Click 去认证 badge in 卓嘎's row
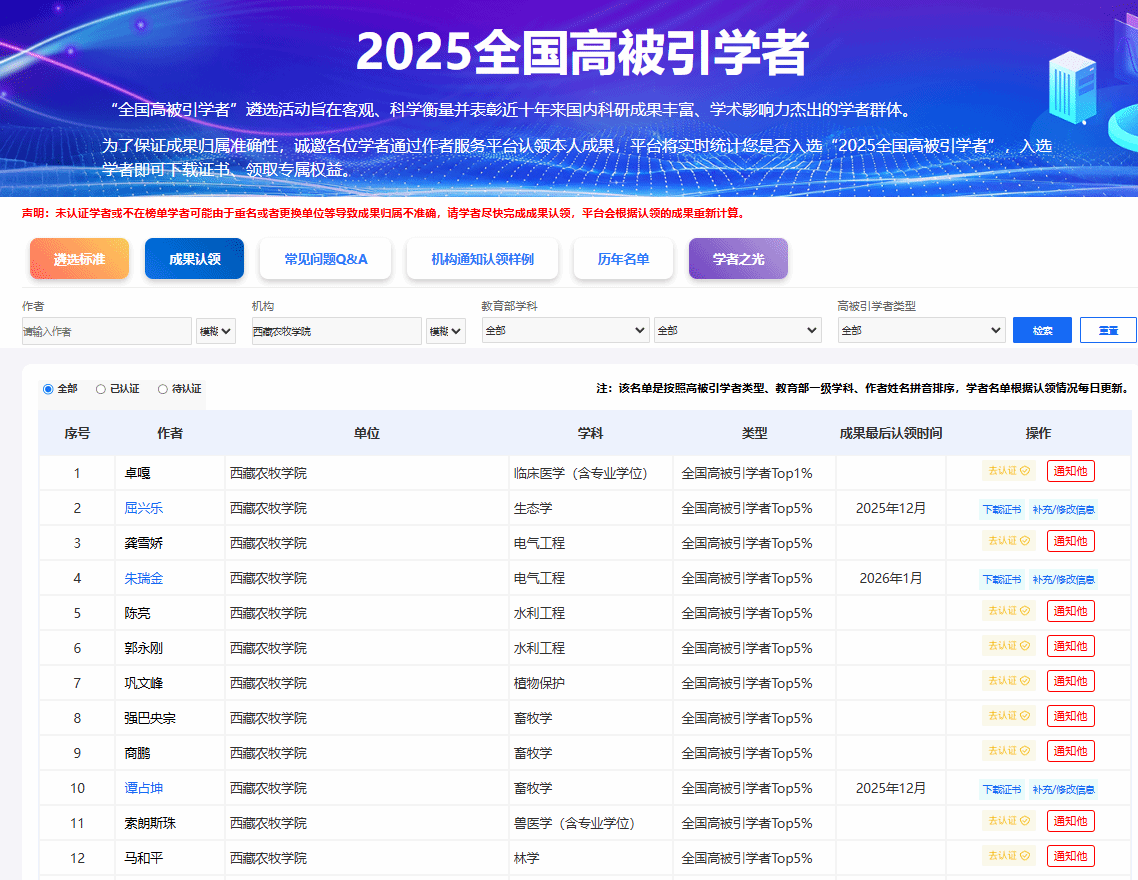The image size is (1138, 880). (1008, 471)
